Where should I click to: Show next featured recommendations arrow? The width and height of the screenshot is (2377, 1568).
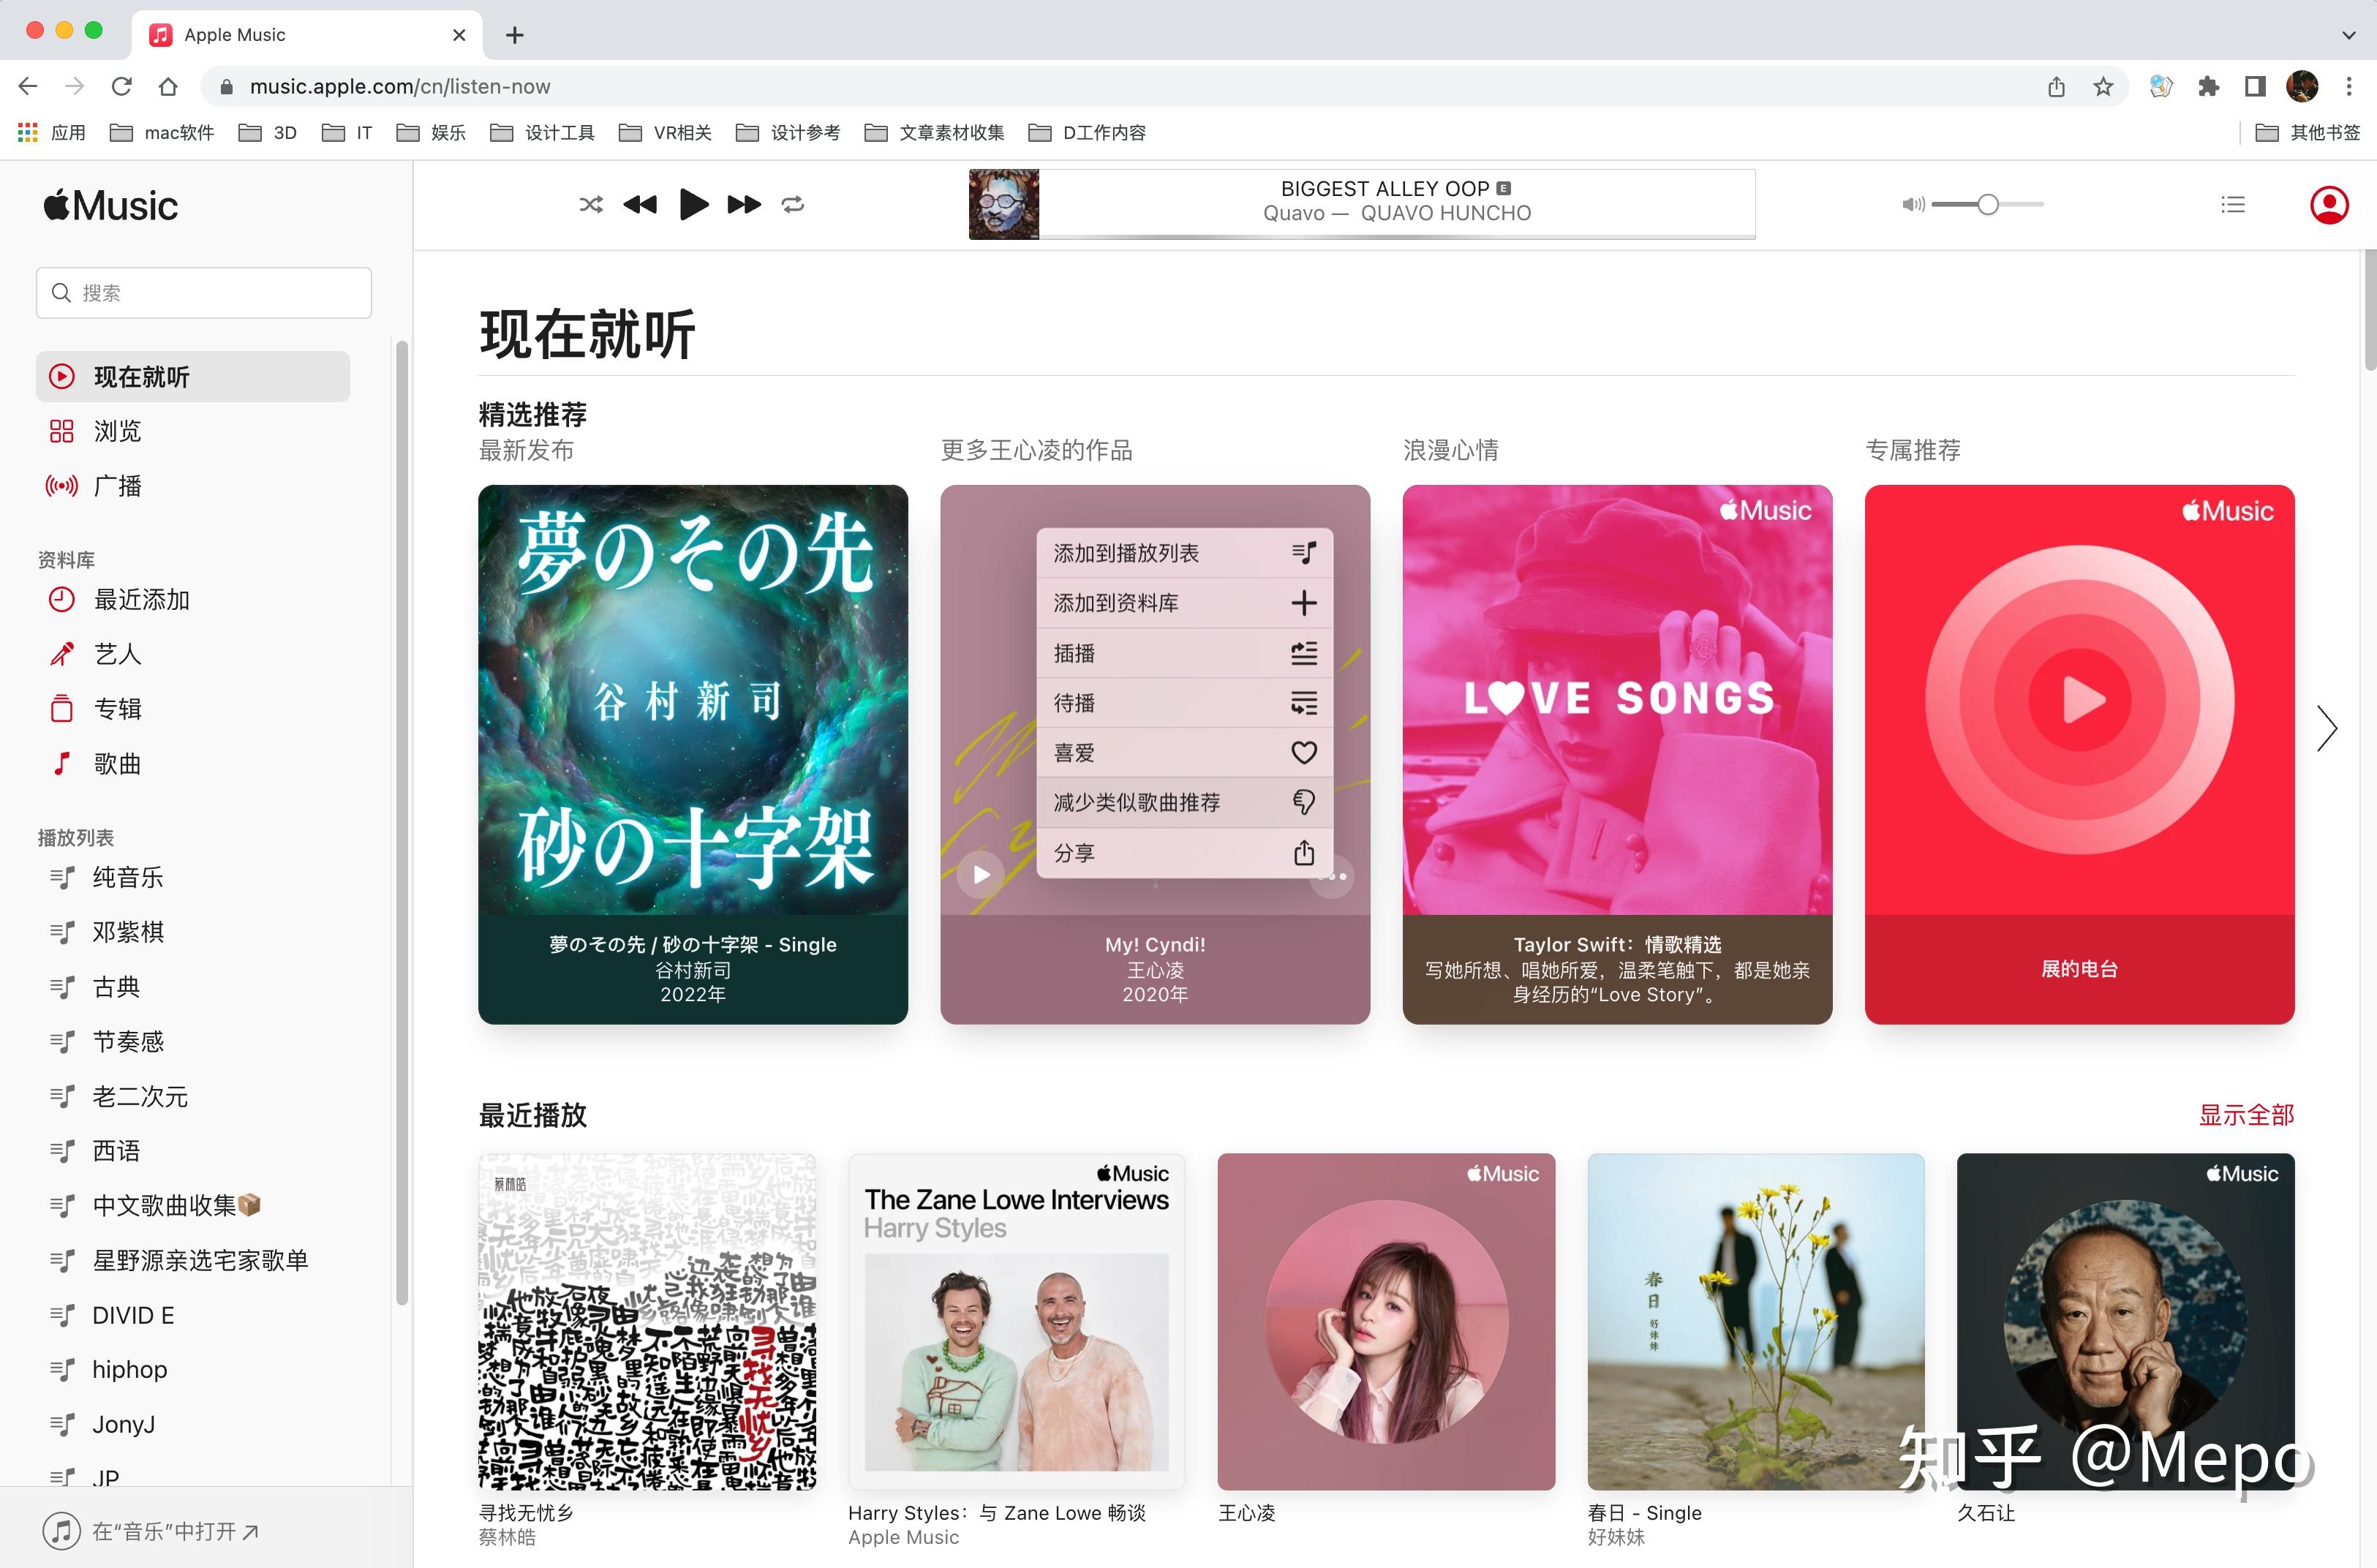click(x=2327, y=728)
